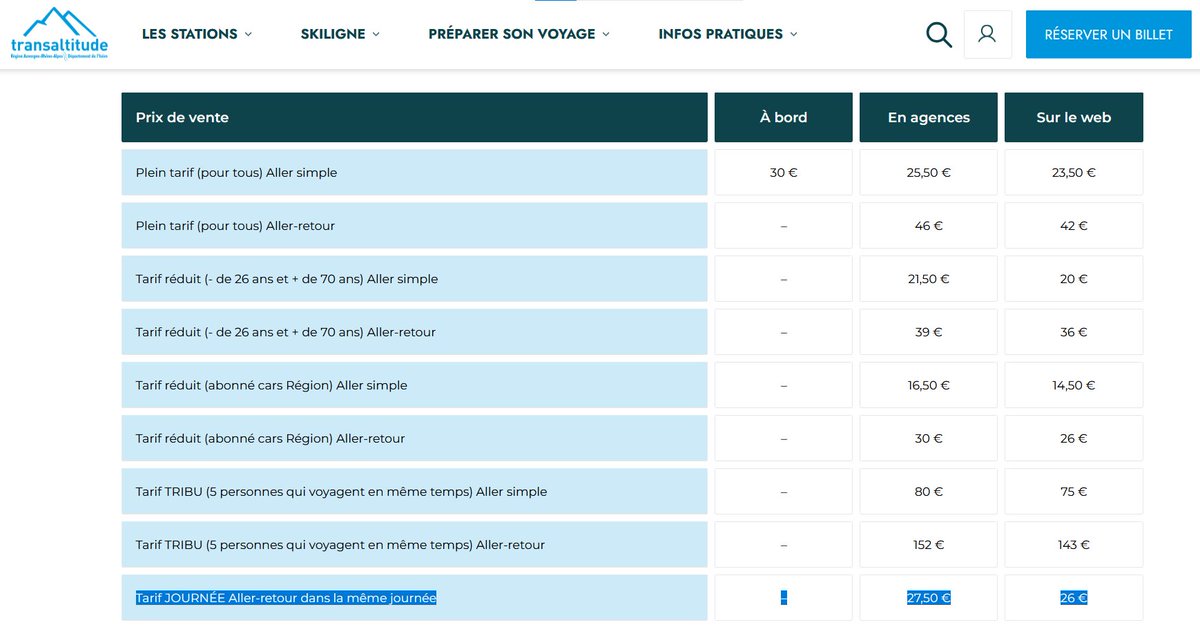Expand chevron next to Infos pratiques
Viewport: 1200px width, 636px height.
click(x=794, y=34)
